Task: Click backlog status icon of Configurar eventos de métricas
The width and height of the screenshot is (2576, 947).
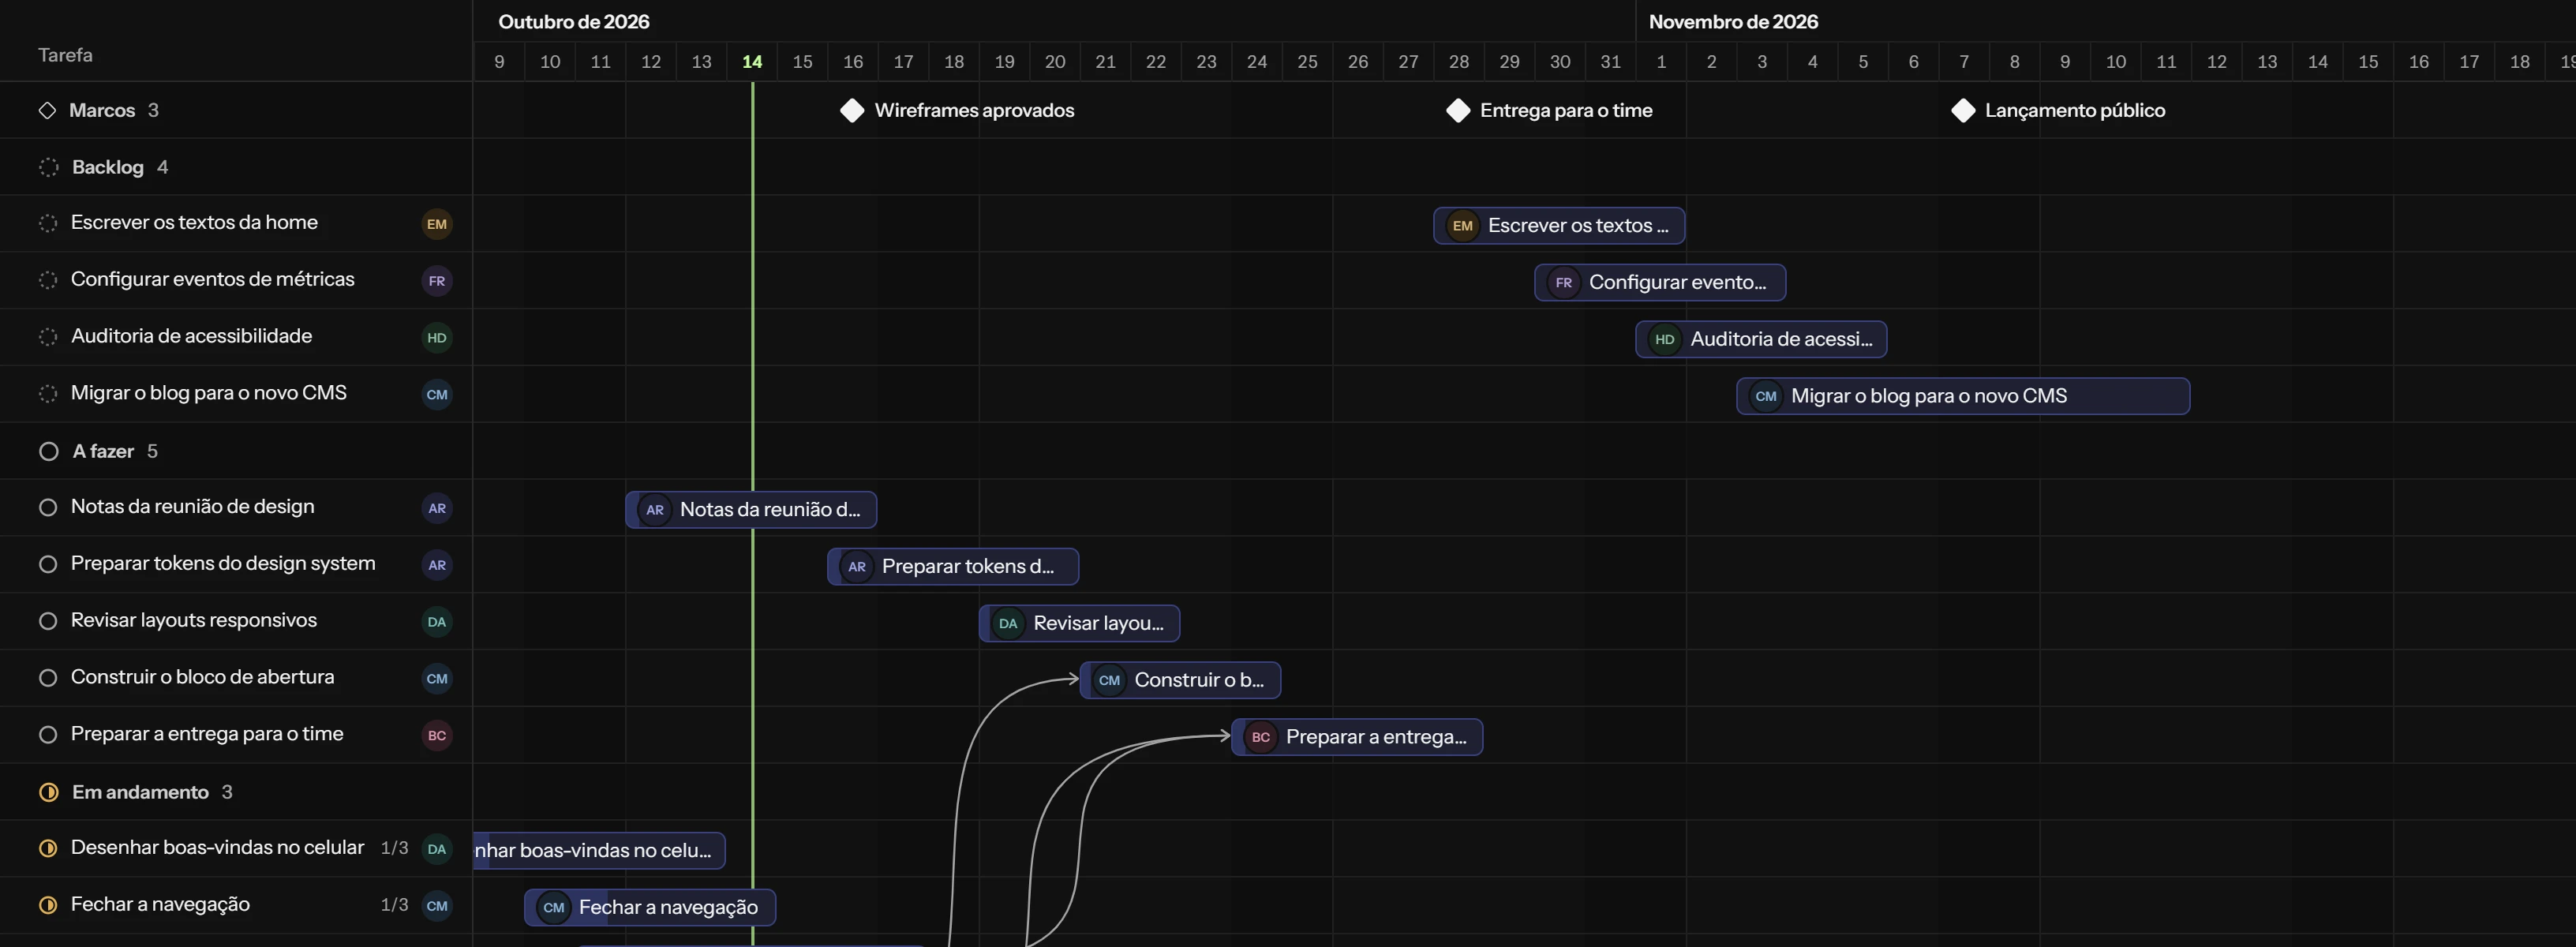Action: 48,280
